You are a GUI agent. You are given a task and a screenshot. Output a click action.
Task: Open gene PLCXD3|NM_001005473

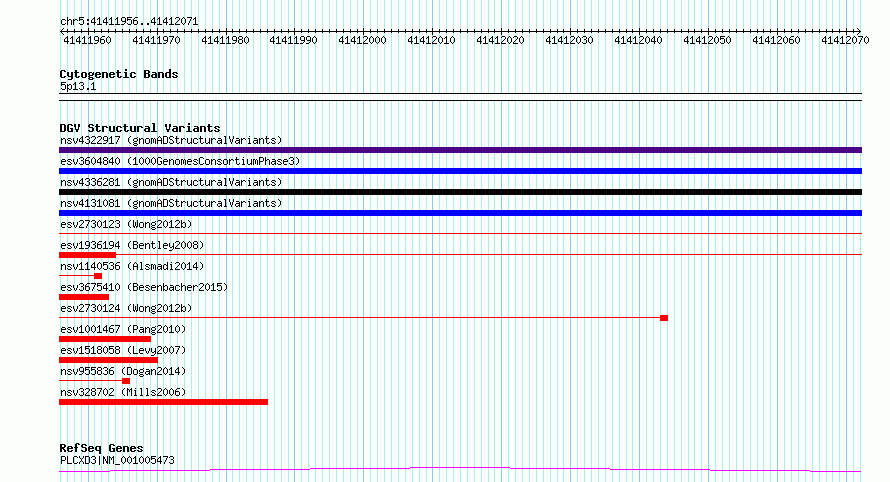point(117,460)
